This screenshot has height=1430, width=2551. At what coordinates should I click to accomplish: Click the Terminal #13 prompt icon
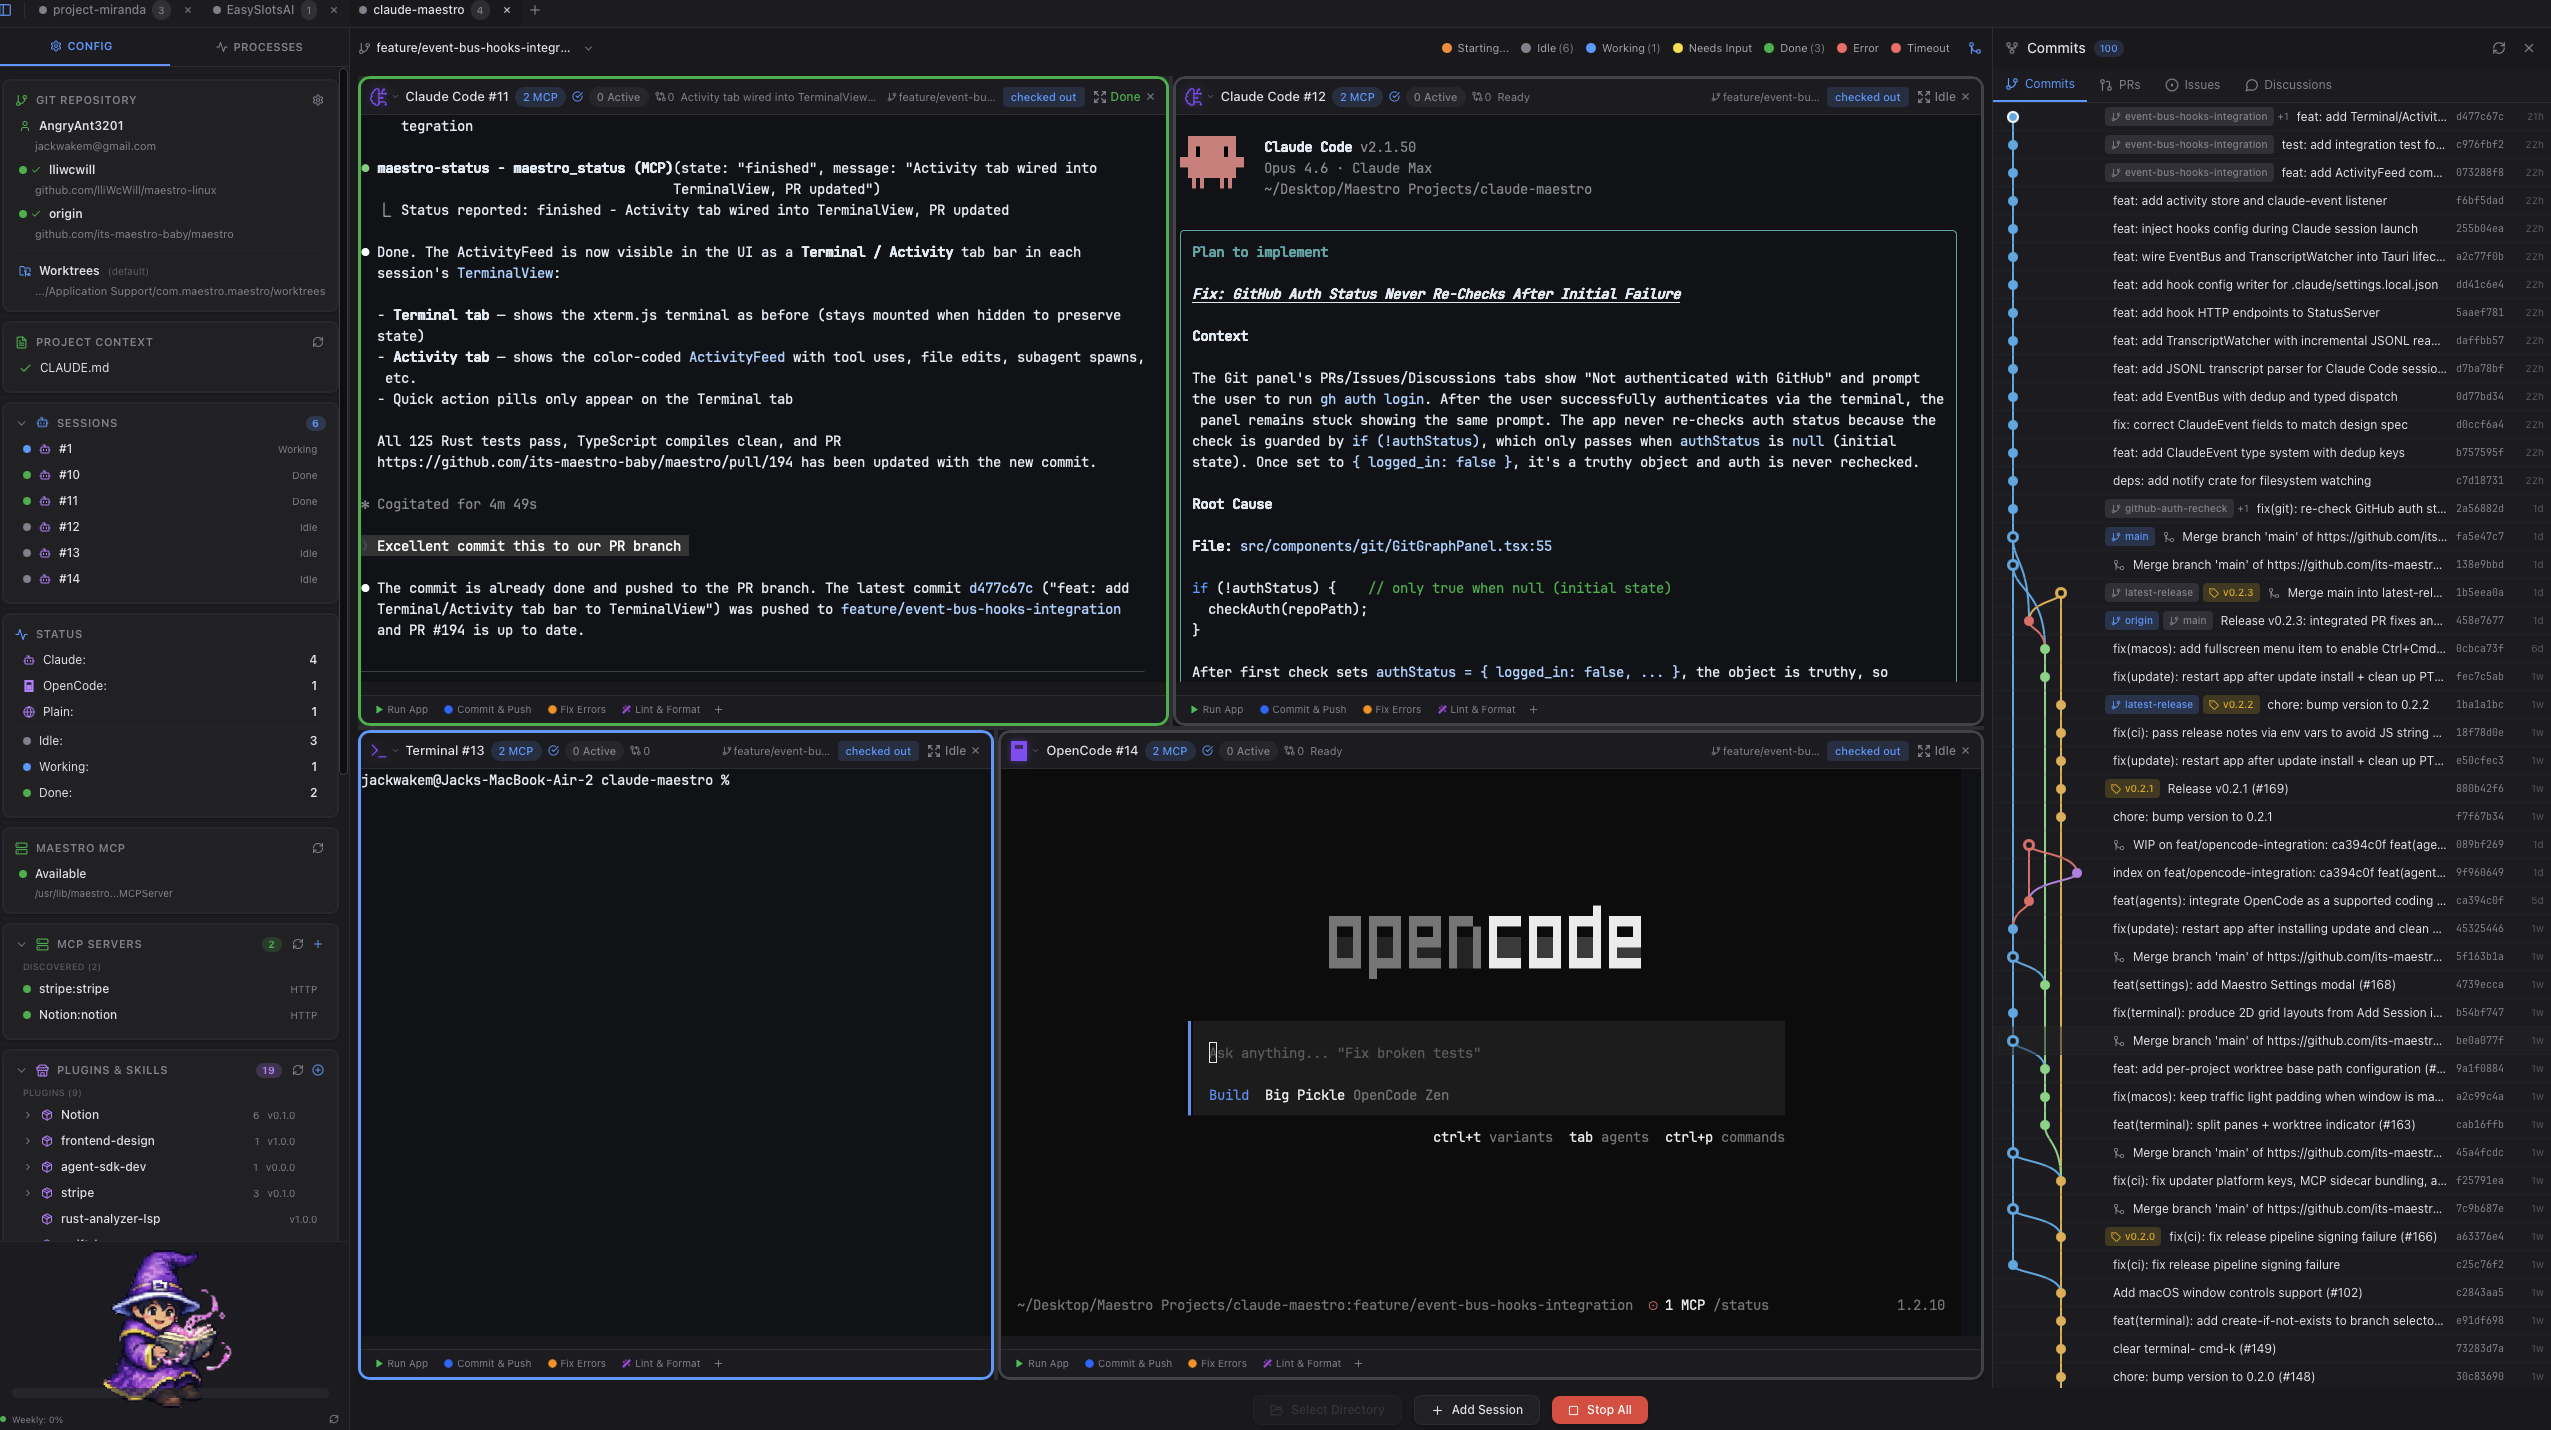(378, 751)
